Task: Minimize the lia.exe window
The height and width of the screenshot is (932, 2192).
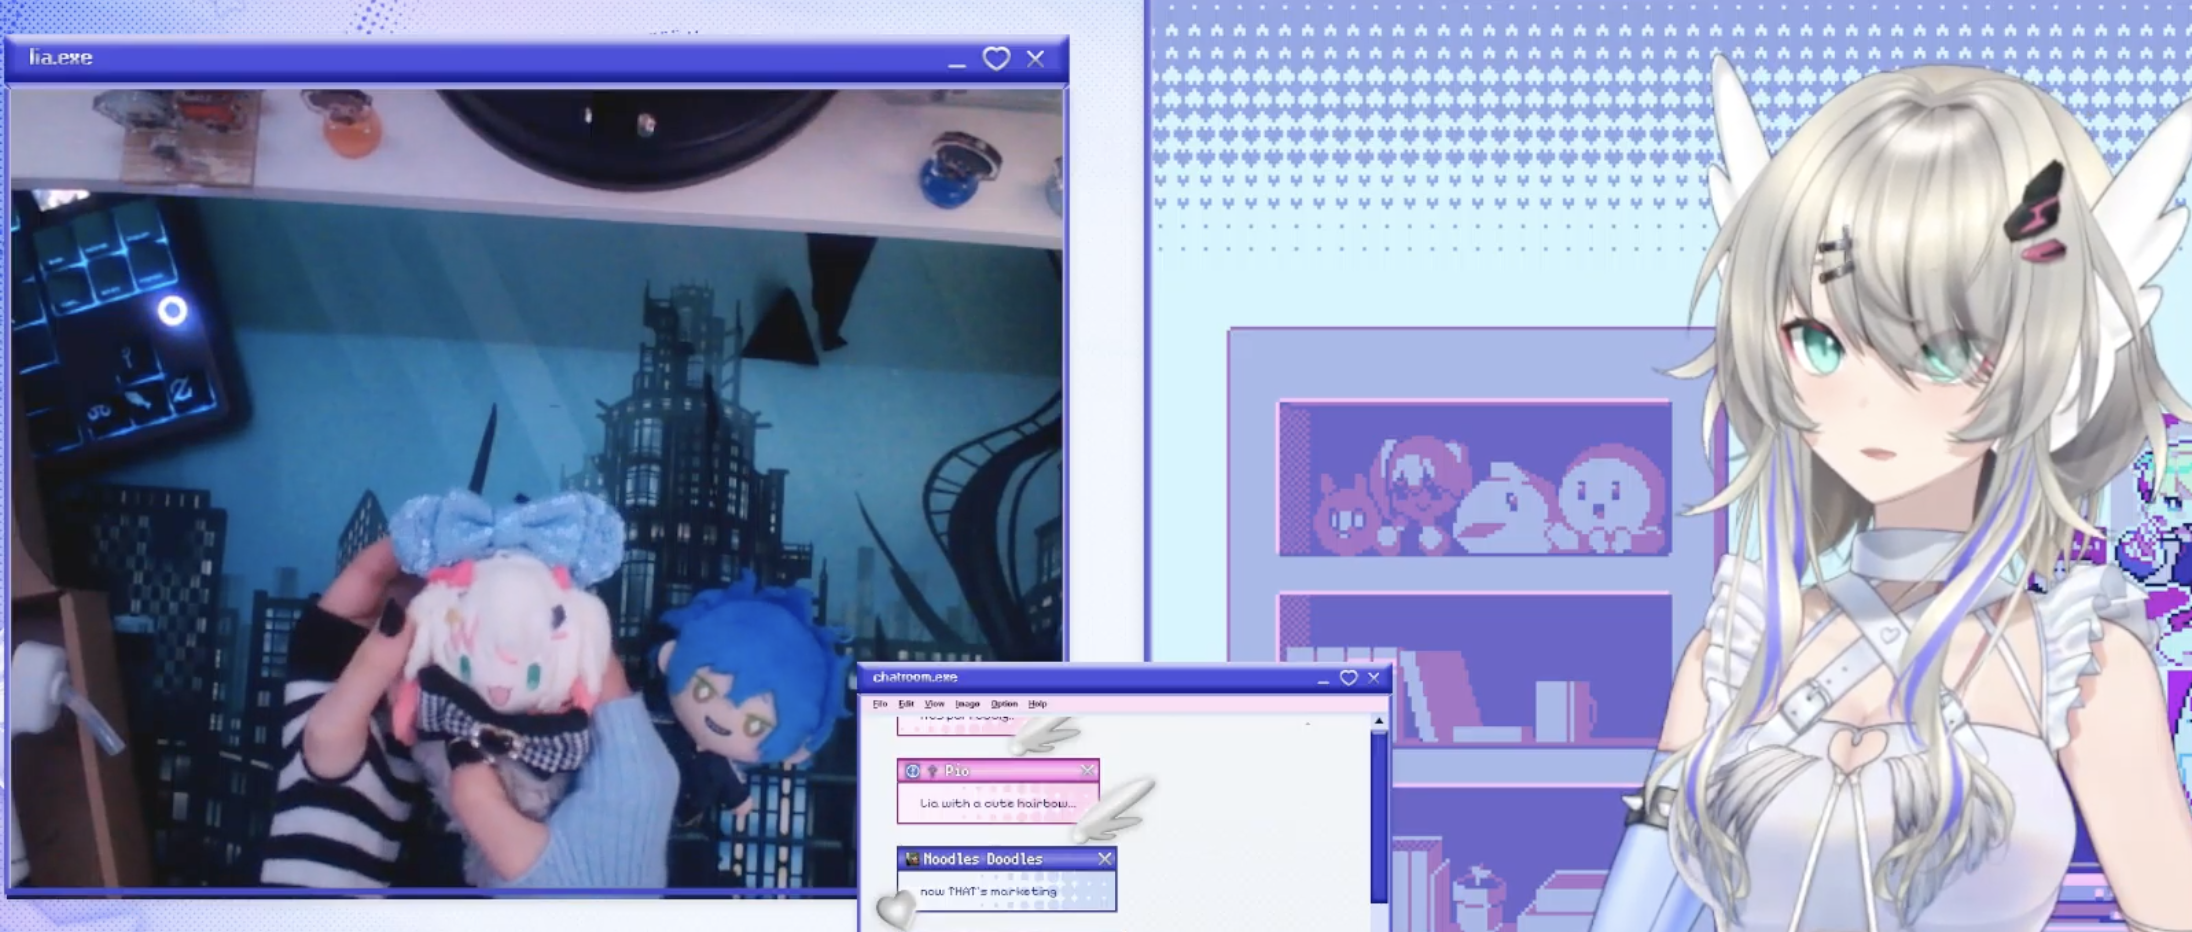Action: (x=957, y=66)
